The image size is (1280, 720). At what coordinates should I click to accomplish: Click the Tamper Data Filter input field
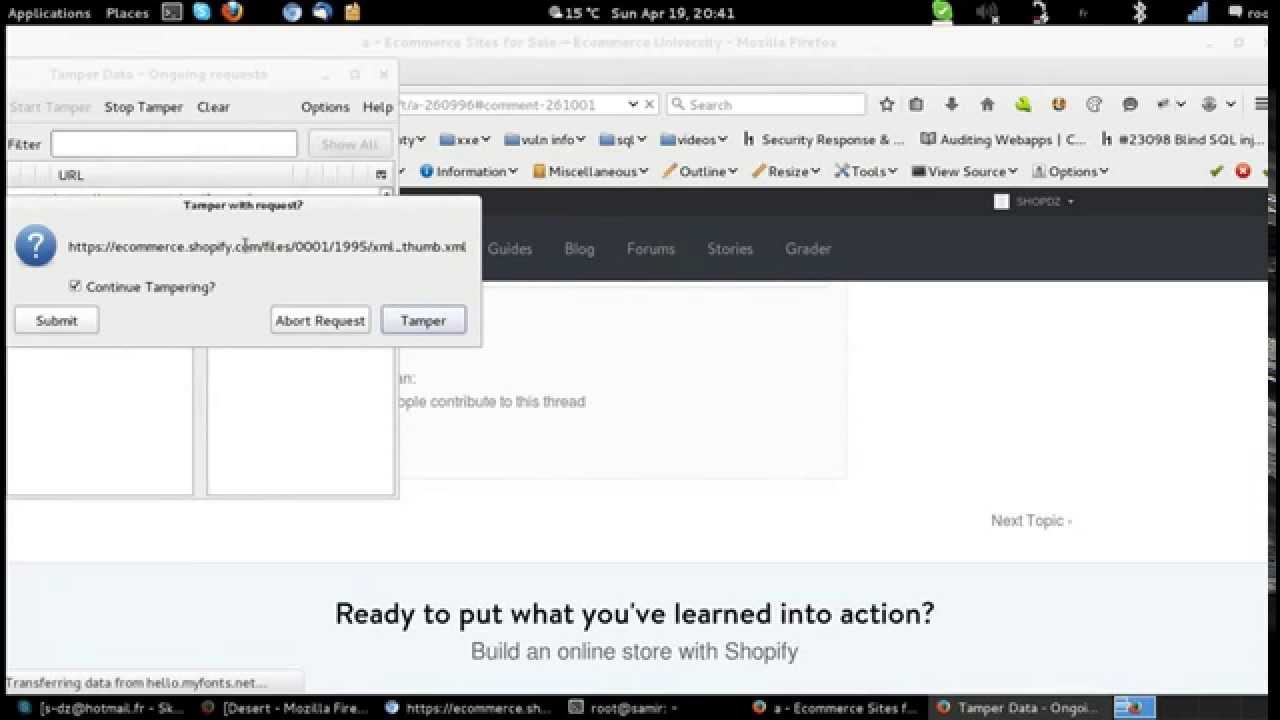[x=174, y=144]
